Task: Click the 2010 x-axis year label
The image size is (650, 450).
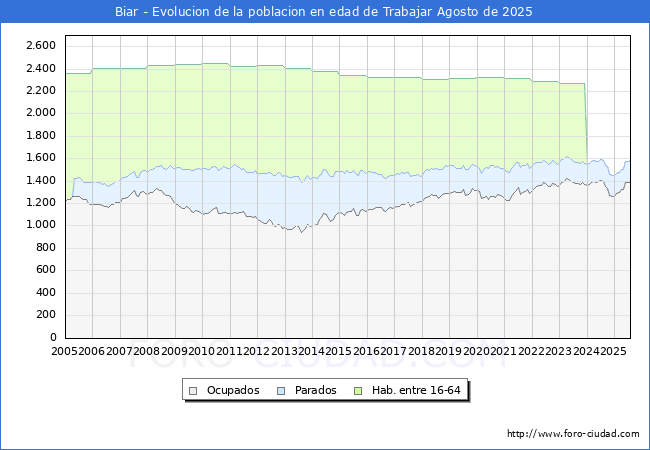Action: [201, 351]
